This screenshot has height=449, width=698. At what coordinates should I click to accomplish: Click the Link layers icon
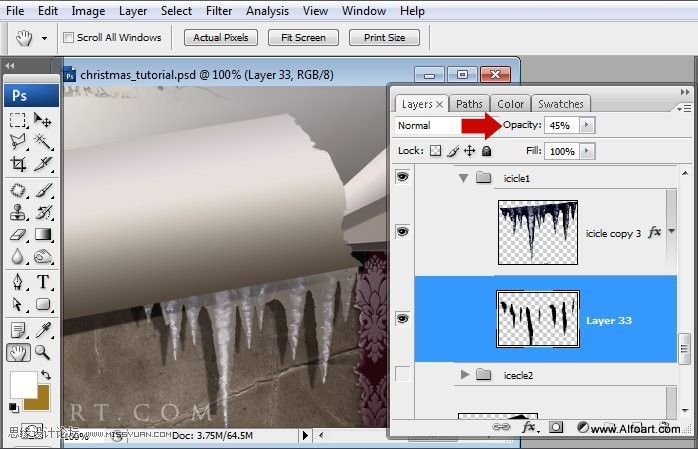coord(501,427)
